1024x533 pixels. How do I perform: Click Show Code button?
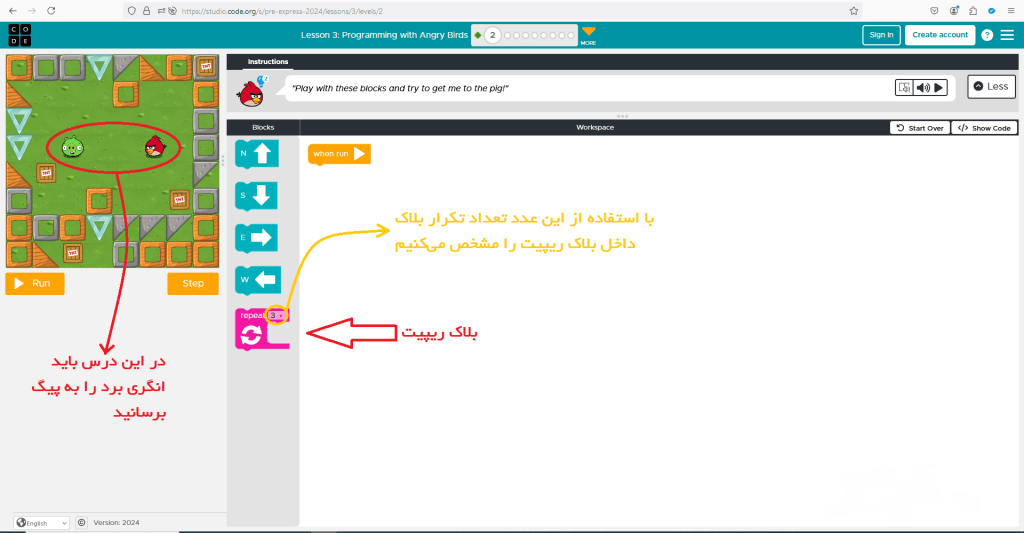click(984, 128)
